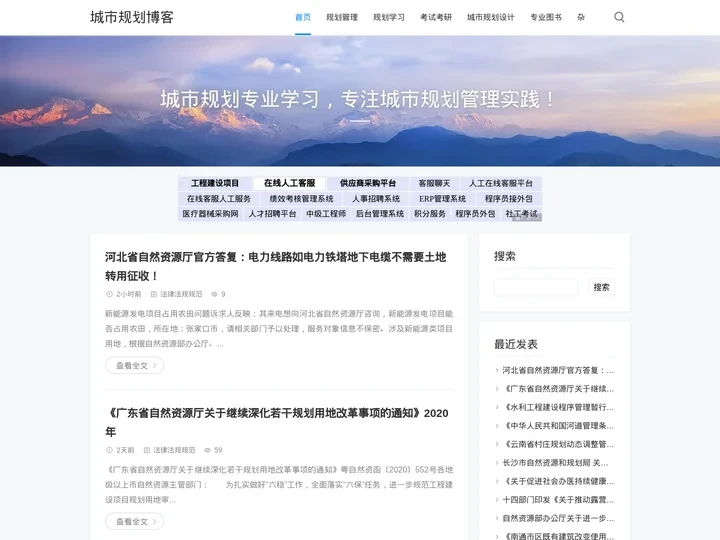Click the ERP管理系统 ad link
Screen dimensions: 720x540
click(442, 199)
